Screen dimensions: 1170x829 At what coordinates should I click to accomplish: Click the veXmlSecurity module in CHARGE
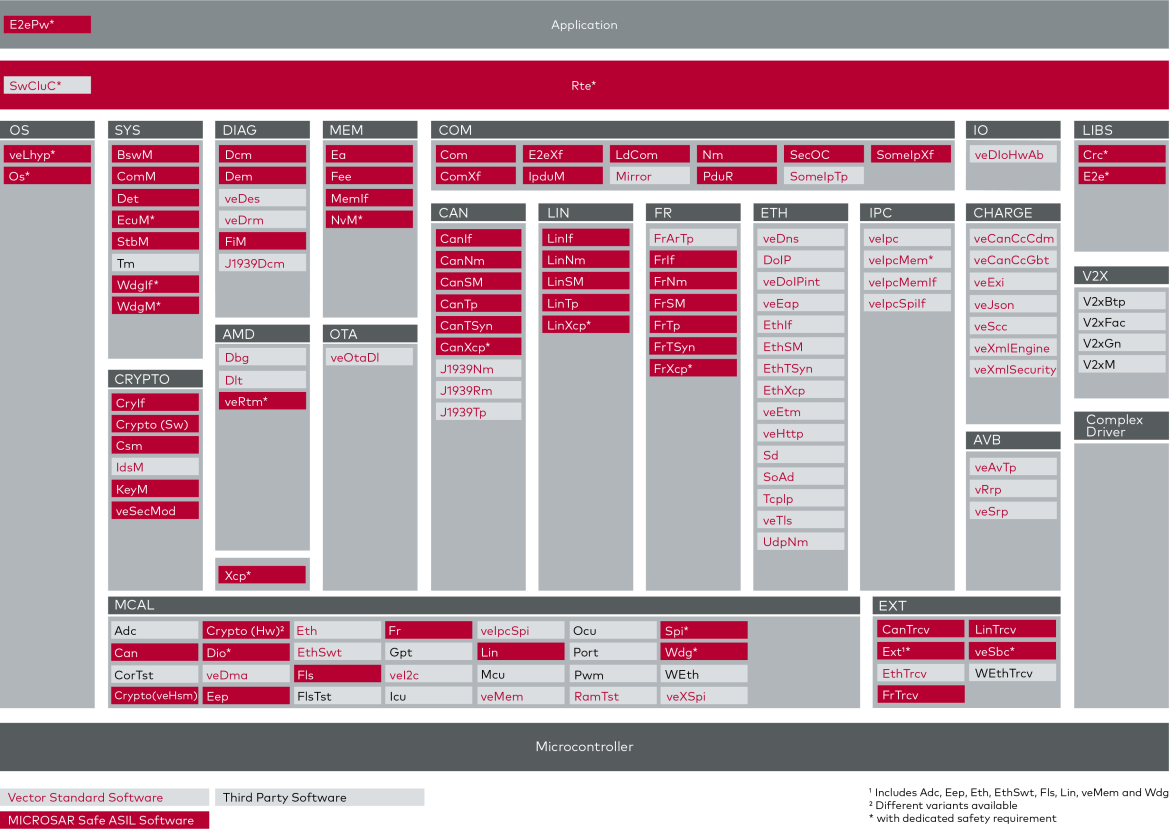point(1014,370)
